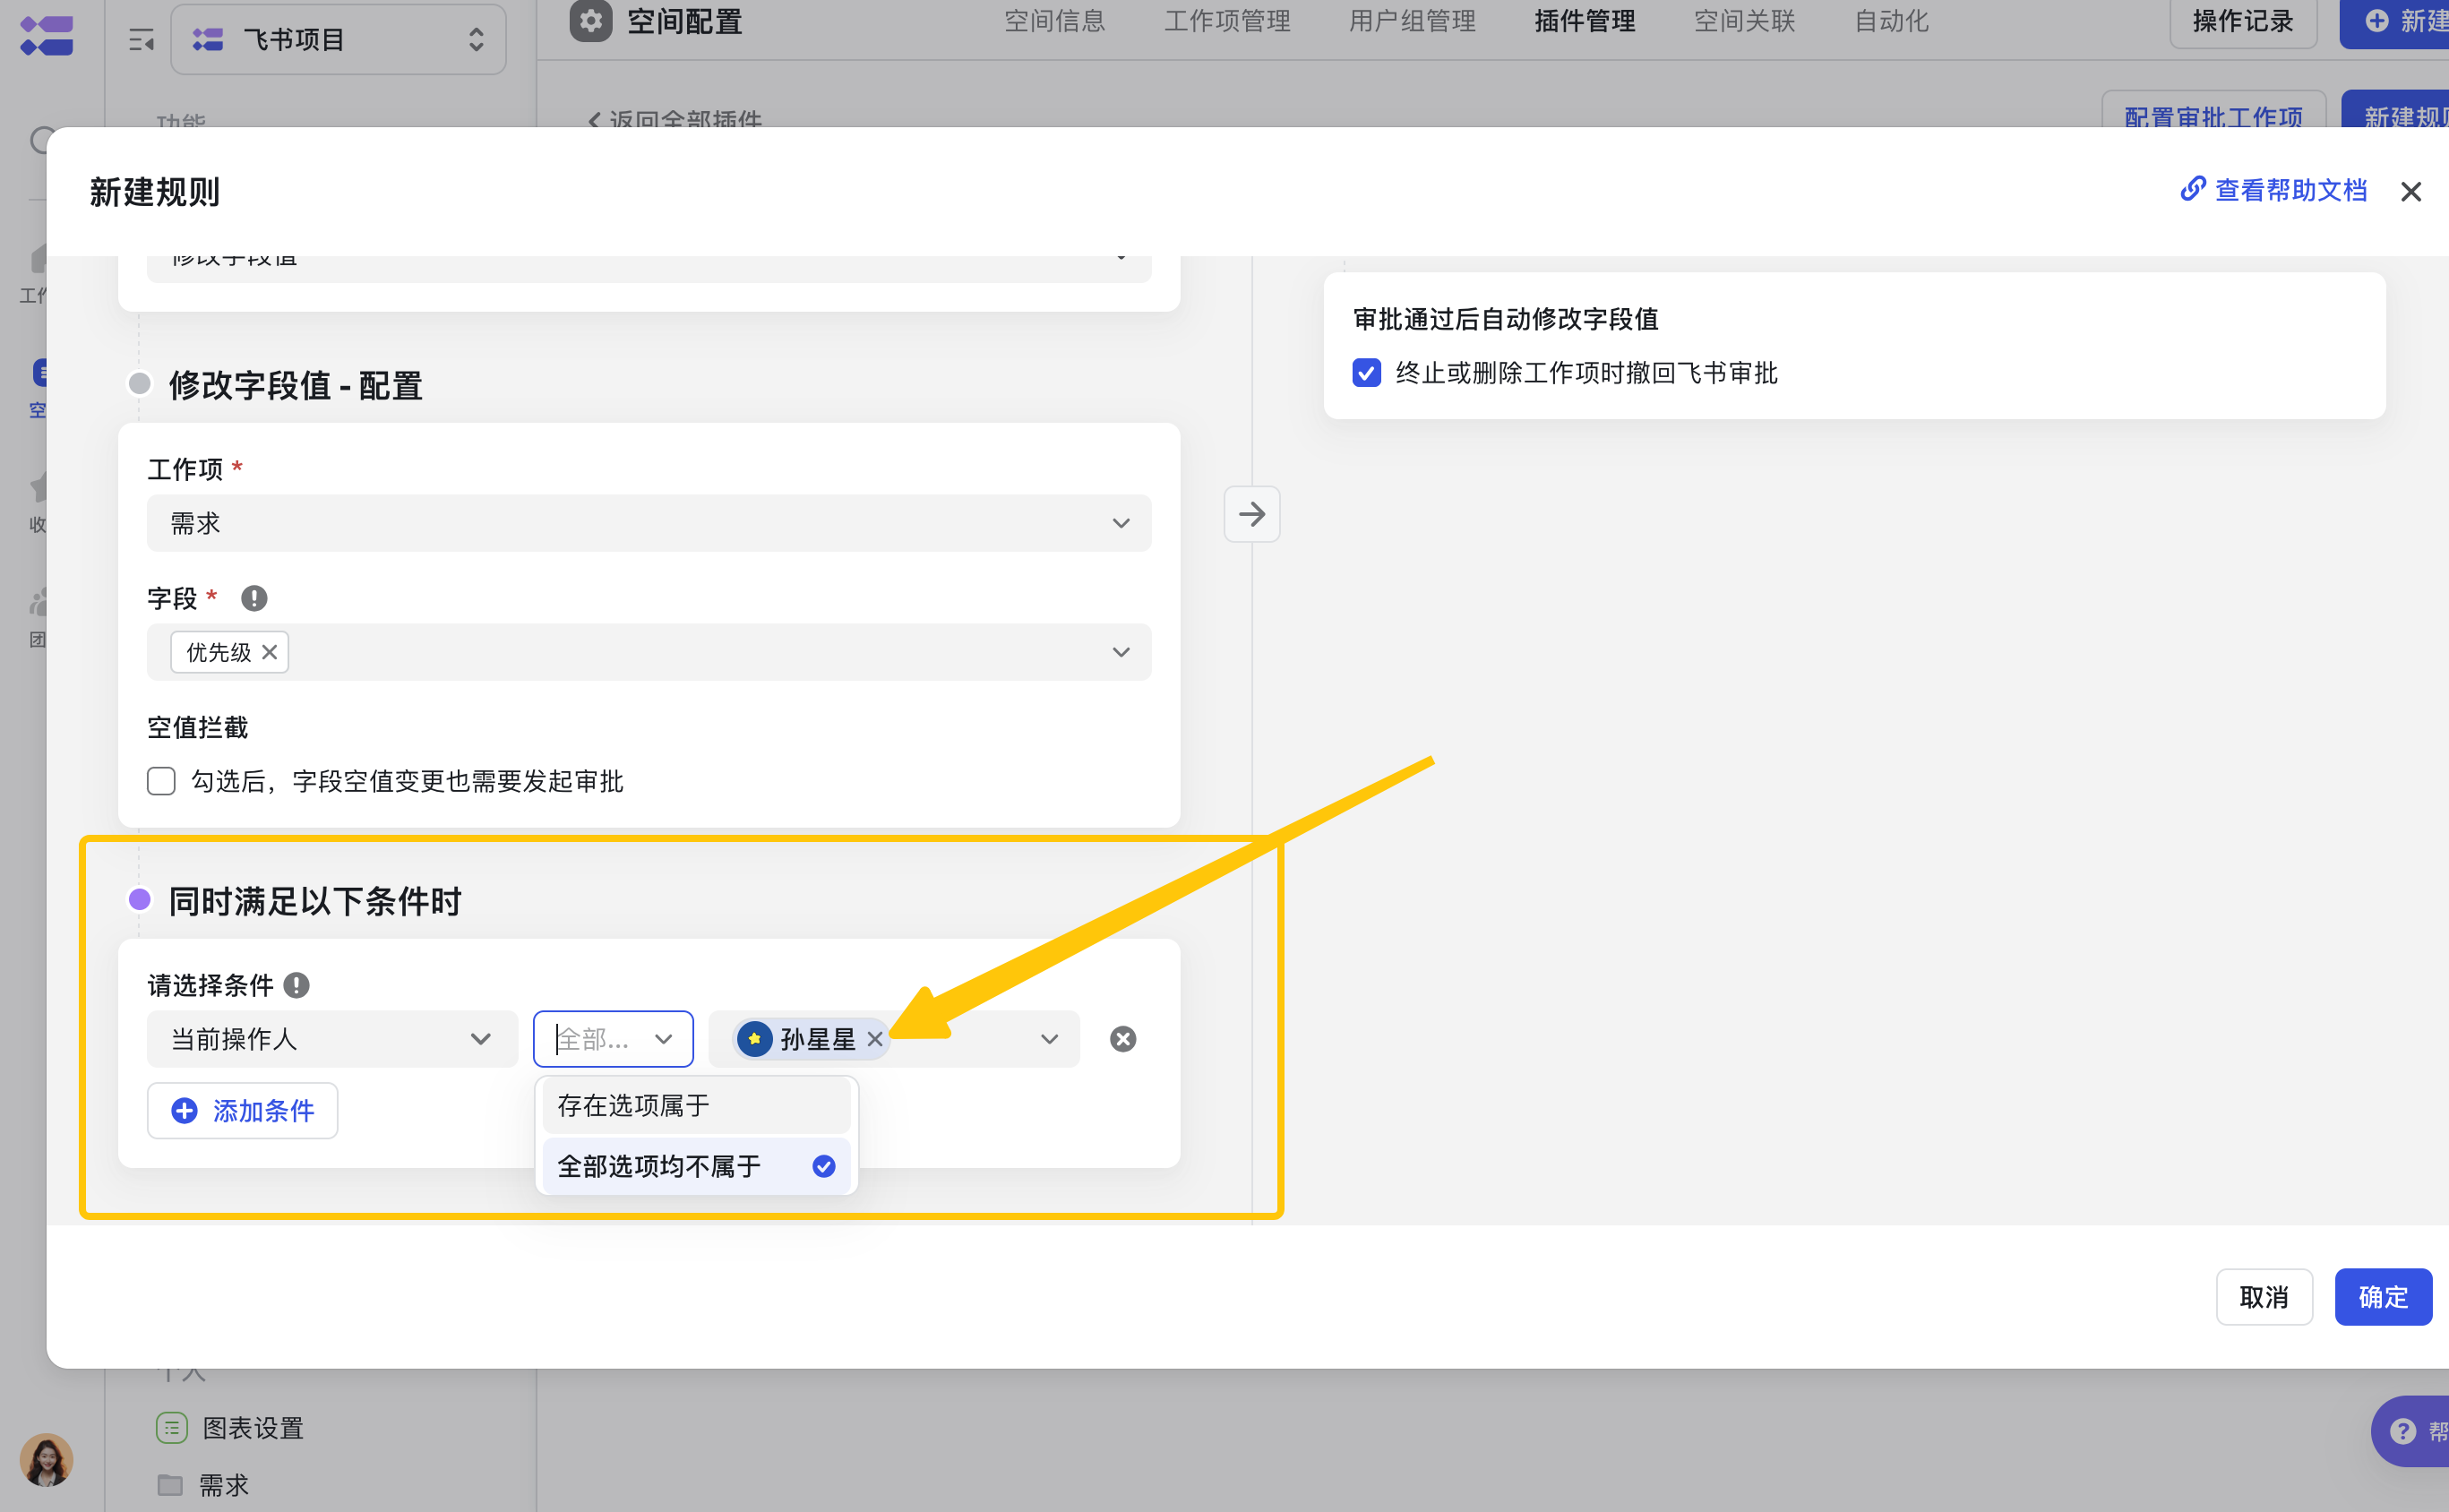Switch to 工作项管理 tab

(1227, 21)
